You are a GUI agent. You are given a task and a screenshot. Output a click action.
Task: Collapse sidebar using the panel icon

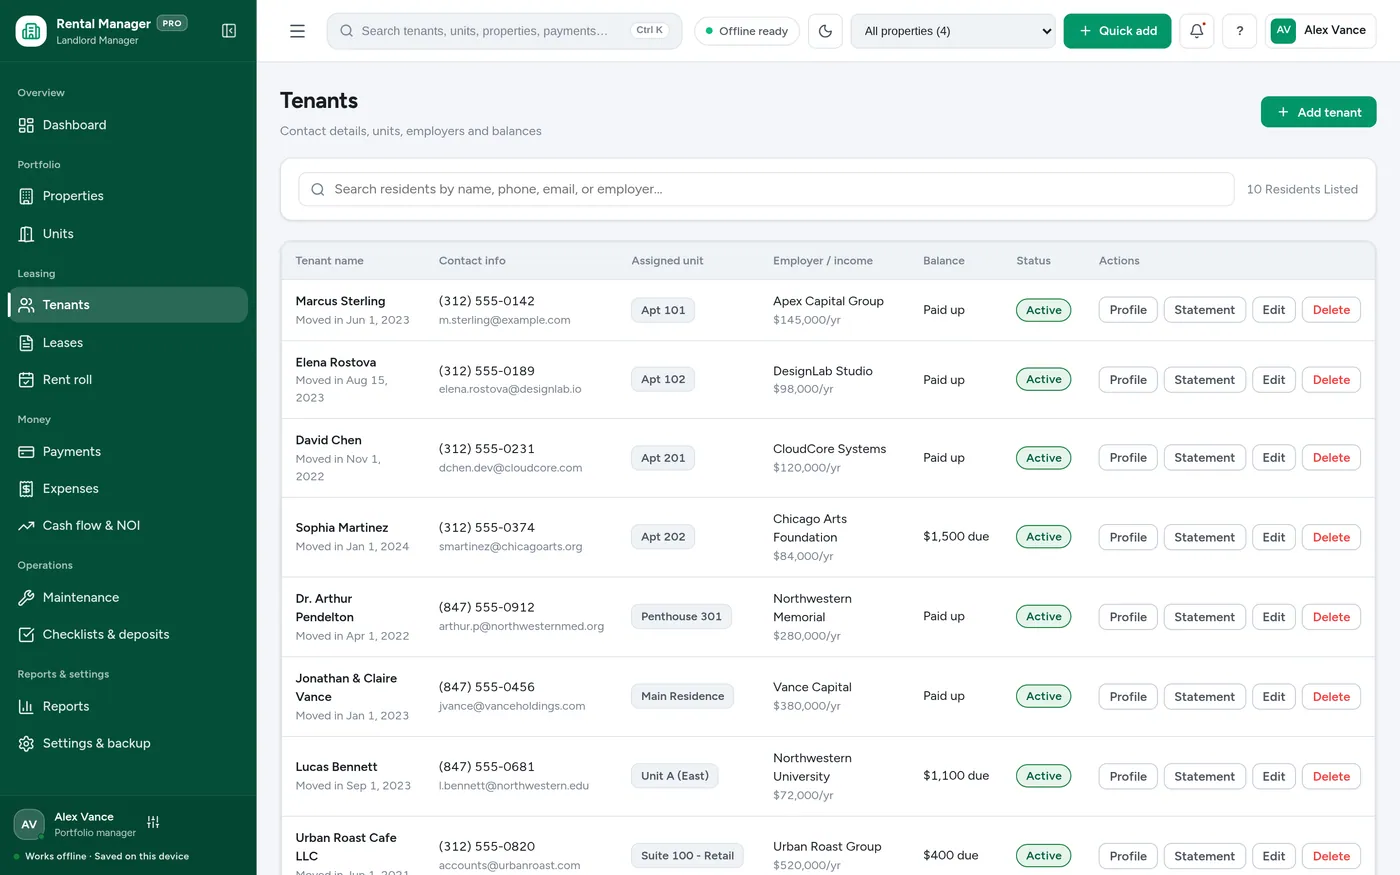tap(229, 31)
